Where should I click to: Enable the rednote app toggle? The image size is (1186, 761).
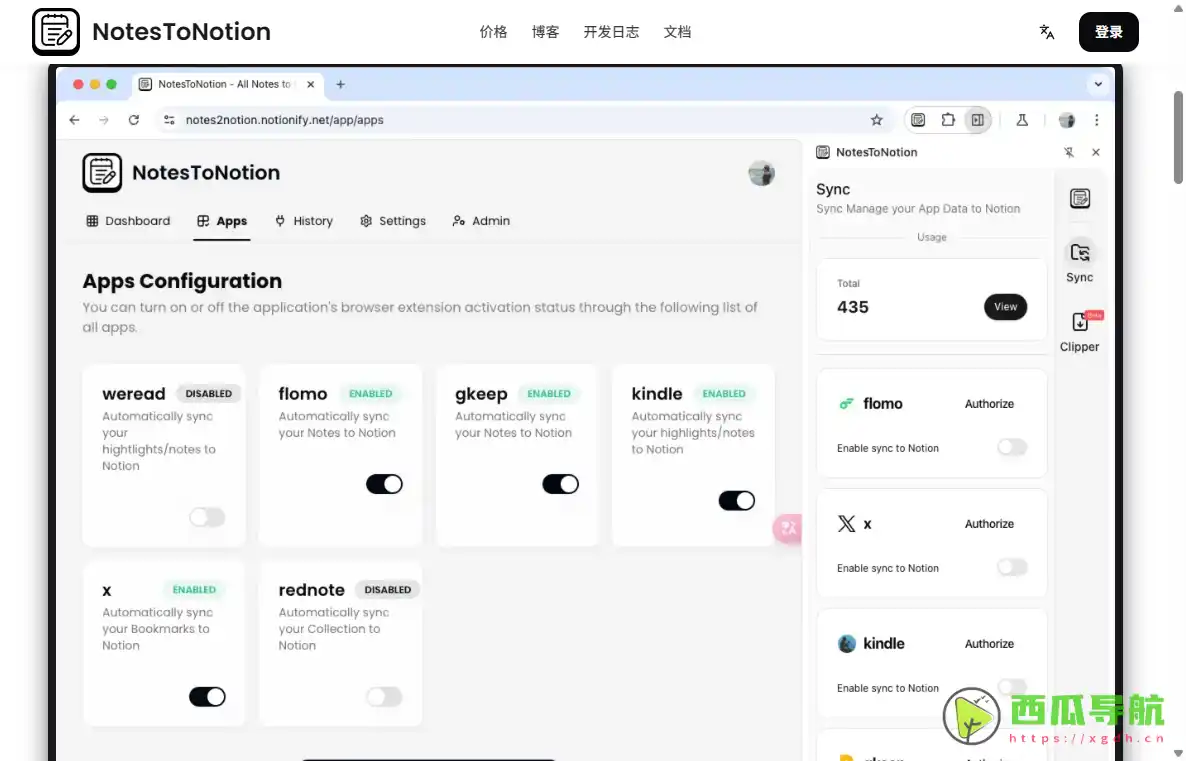[384, 696]
